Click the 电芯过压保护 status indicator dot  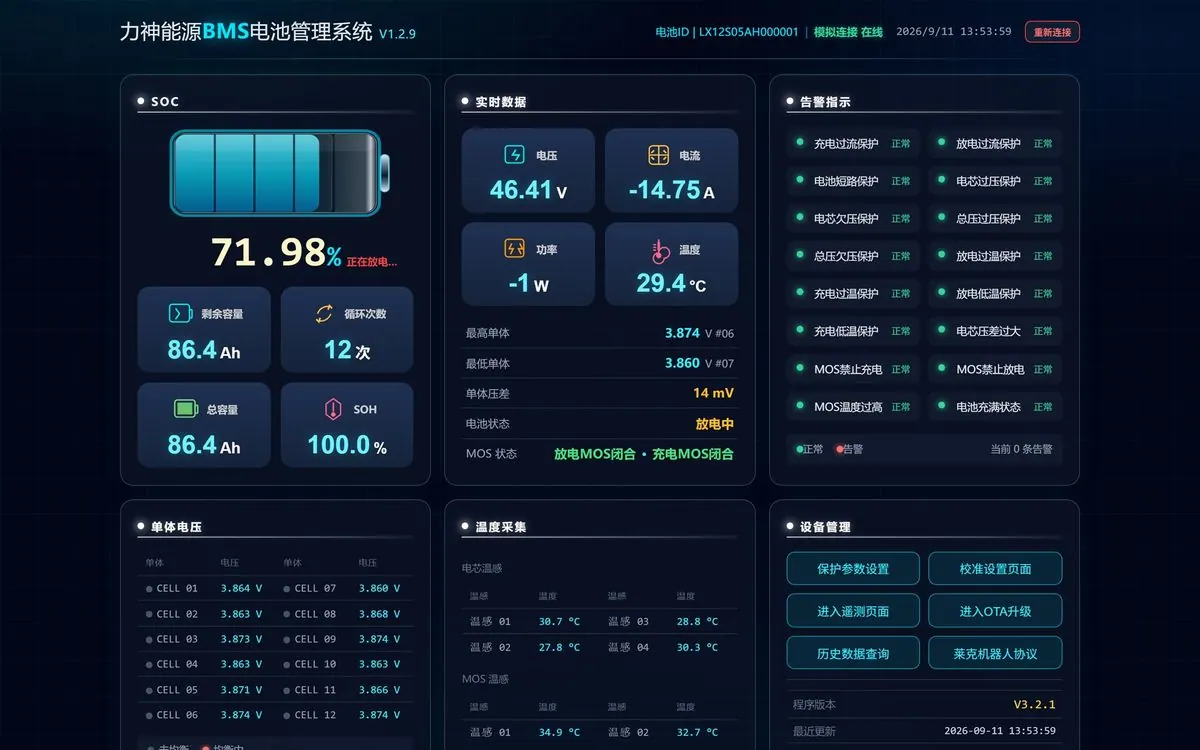coord(941,180)
